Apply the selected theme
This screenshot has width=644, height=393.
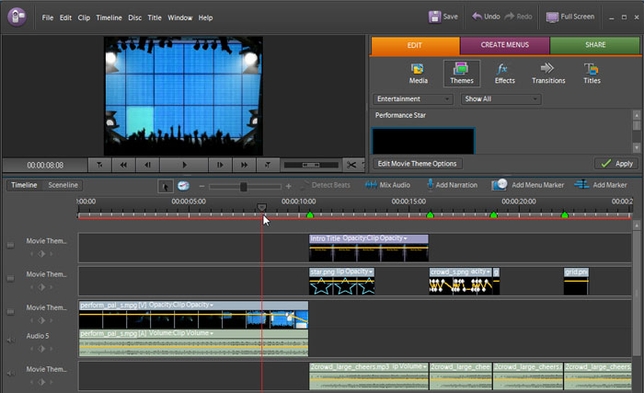(x=616, y=163)
